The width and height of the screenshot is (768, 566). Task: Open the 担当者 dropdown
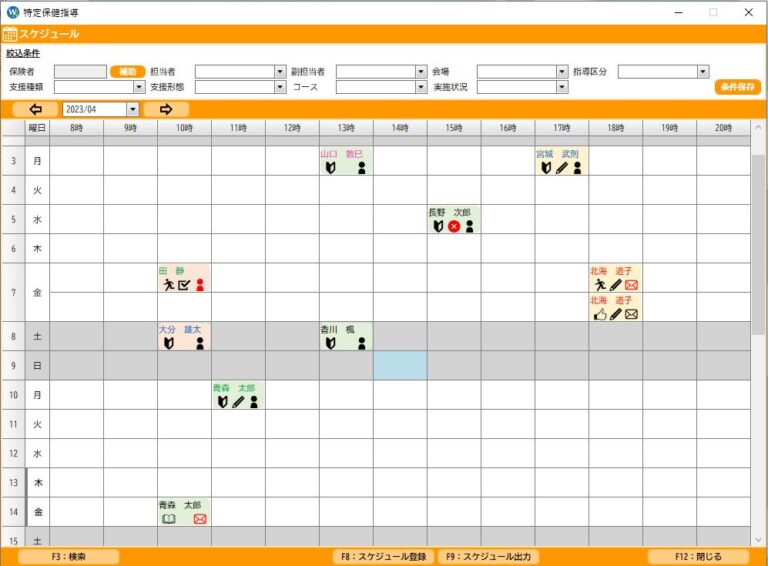pyautogui.click(x=280, y=72)
